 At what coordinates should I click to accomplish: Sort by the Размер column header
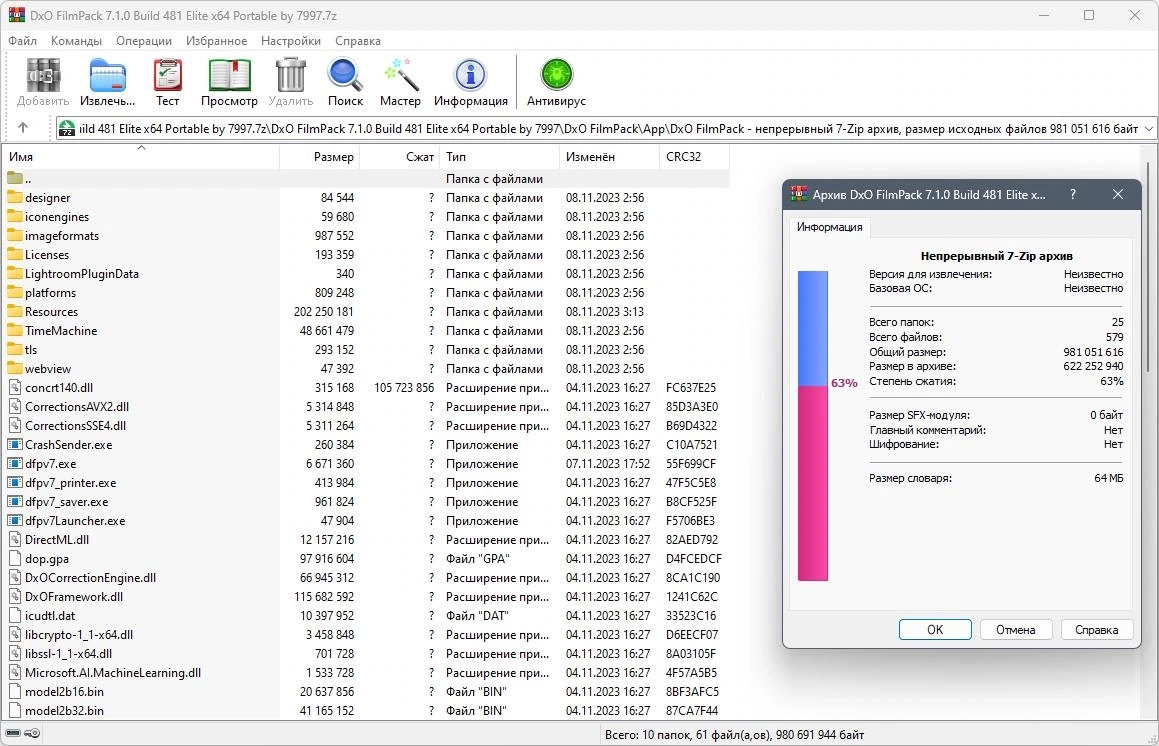(x=319, y=157)
